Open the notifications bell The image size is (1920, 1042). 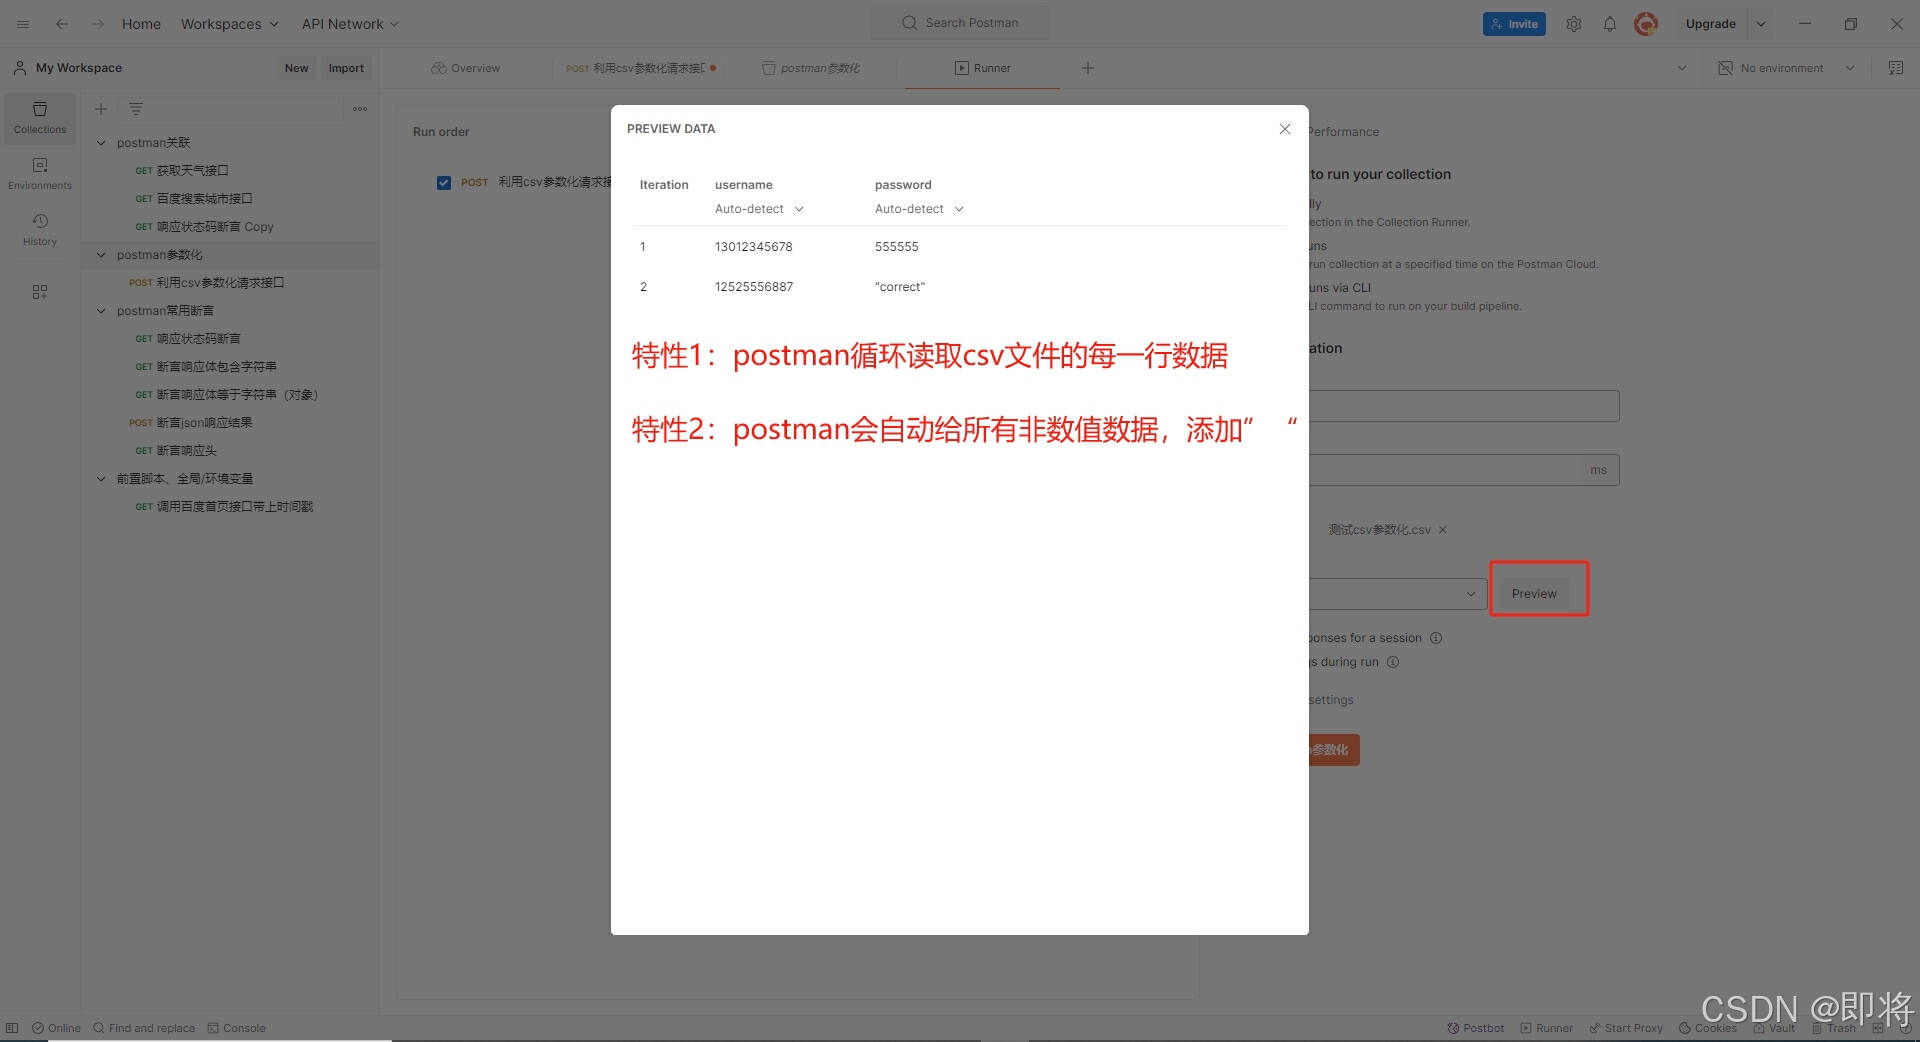(x=1610, y=24)
